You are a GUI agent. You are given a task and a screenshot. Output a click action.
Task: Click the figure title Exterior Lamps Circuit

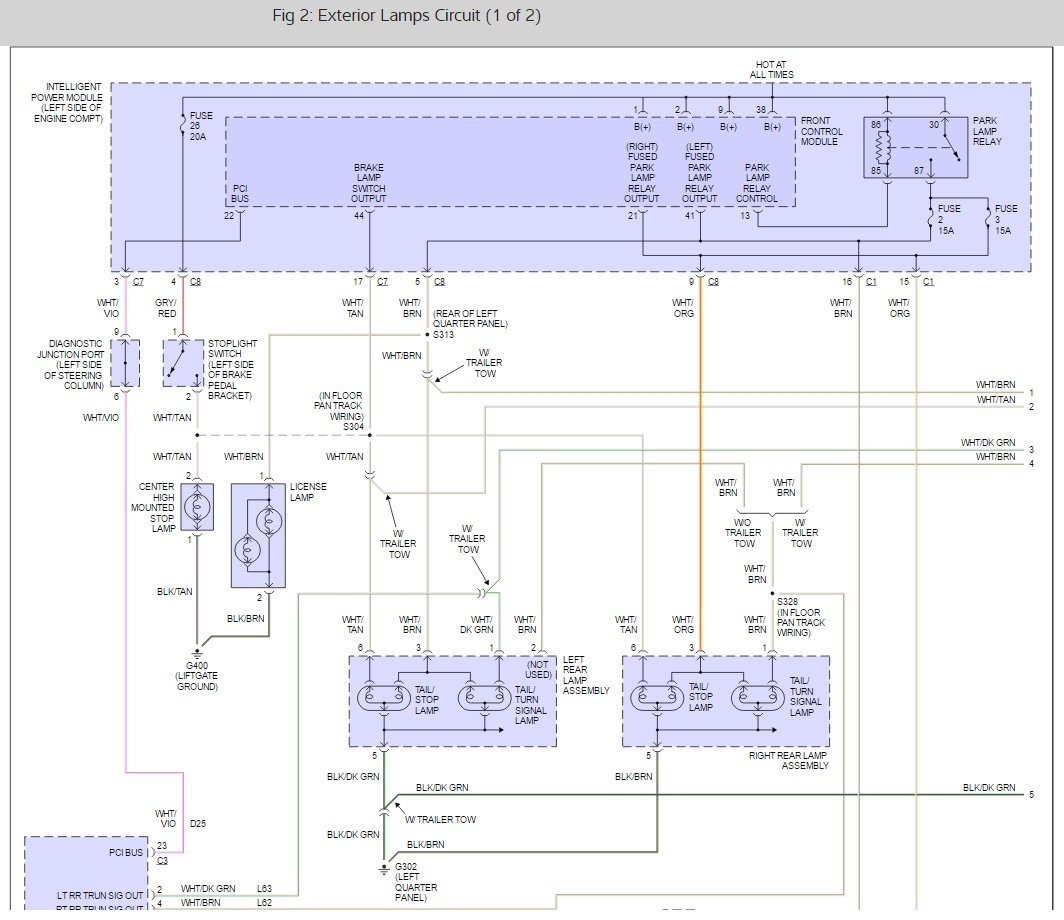click(406, 16)
